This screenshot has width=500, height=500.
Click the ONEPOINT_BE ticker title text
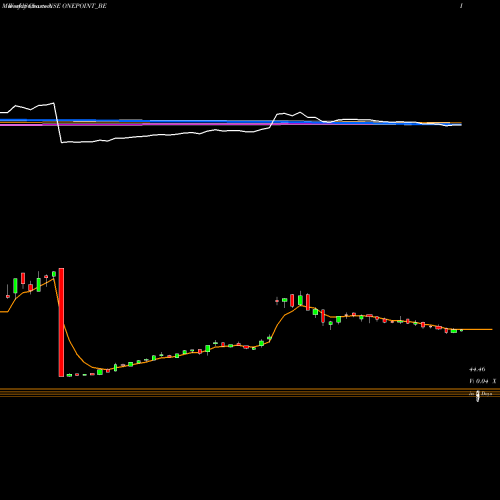85,6
